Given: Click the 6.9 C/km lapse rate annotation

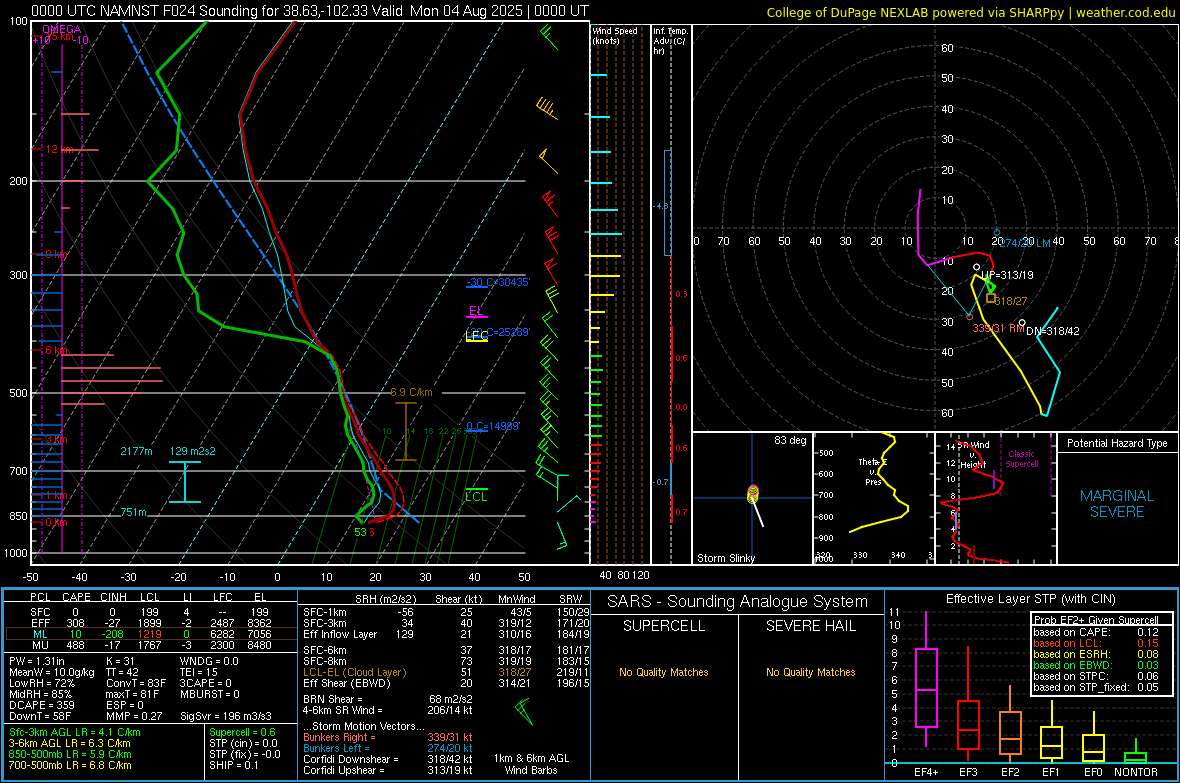Looking at the screenshot, I should click(x=411, y=392).
